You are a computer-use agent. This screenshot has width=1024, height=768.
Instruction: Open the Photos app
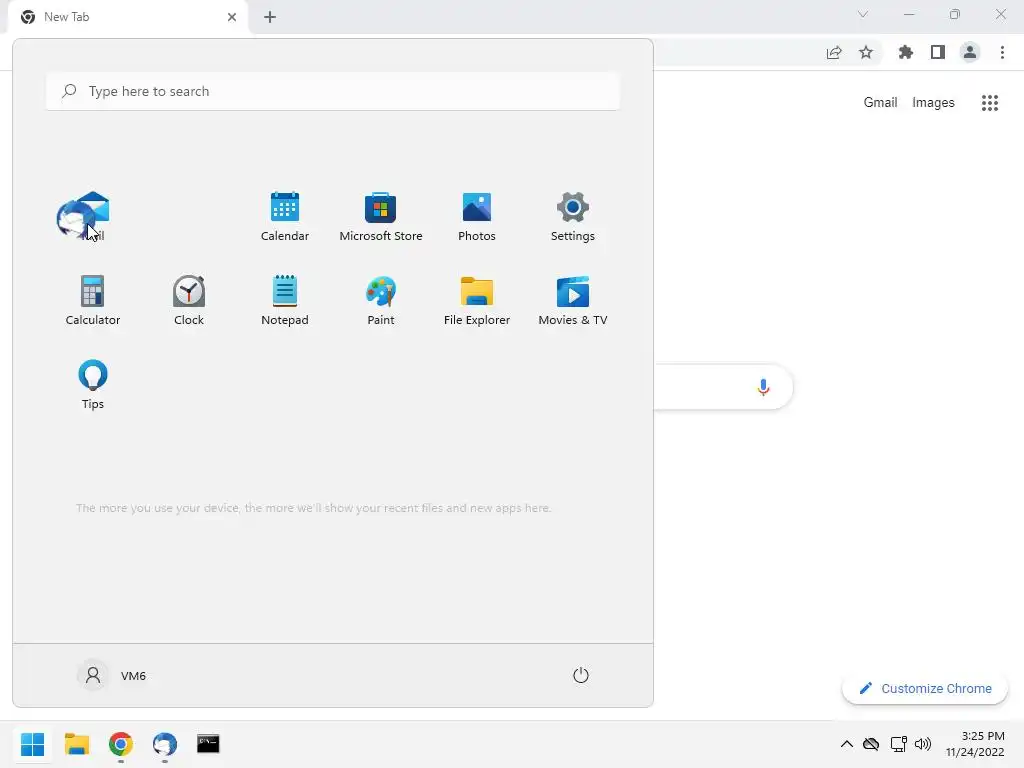tap(477, 217)
